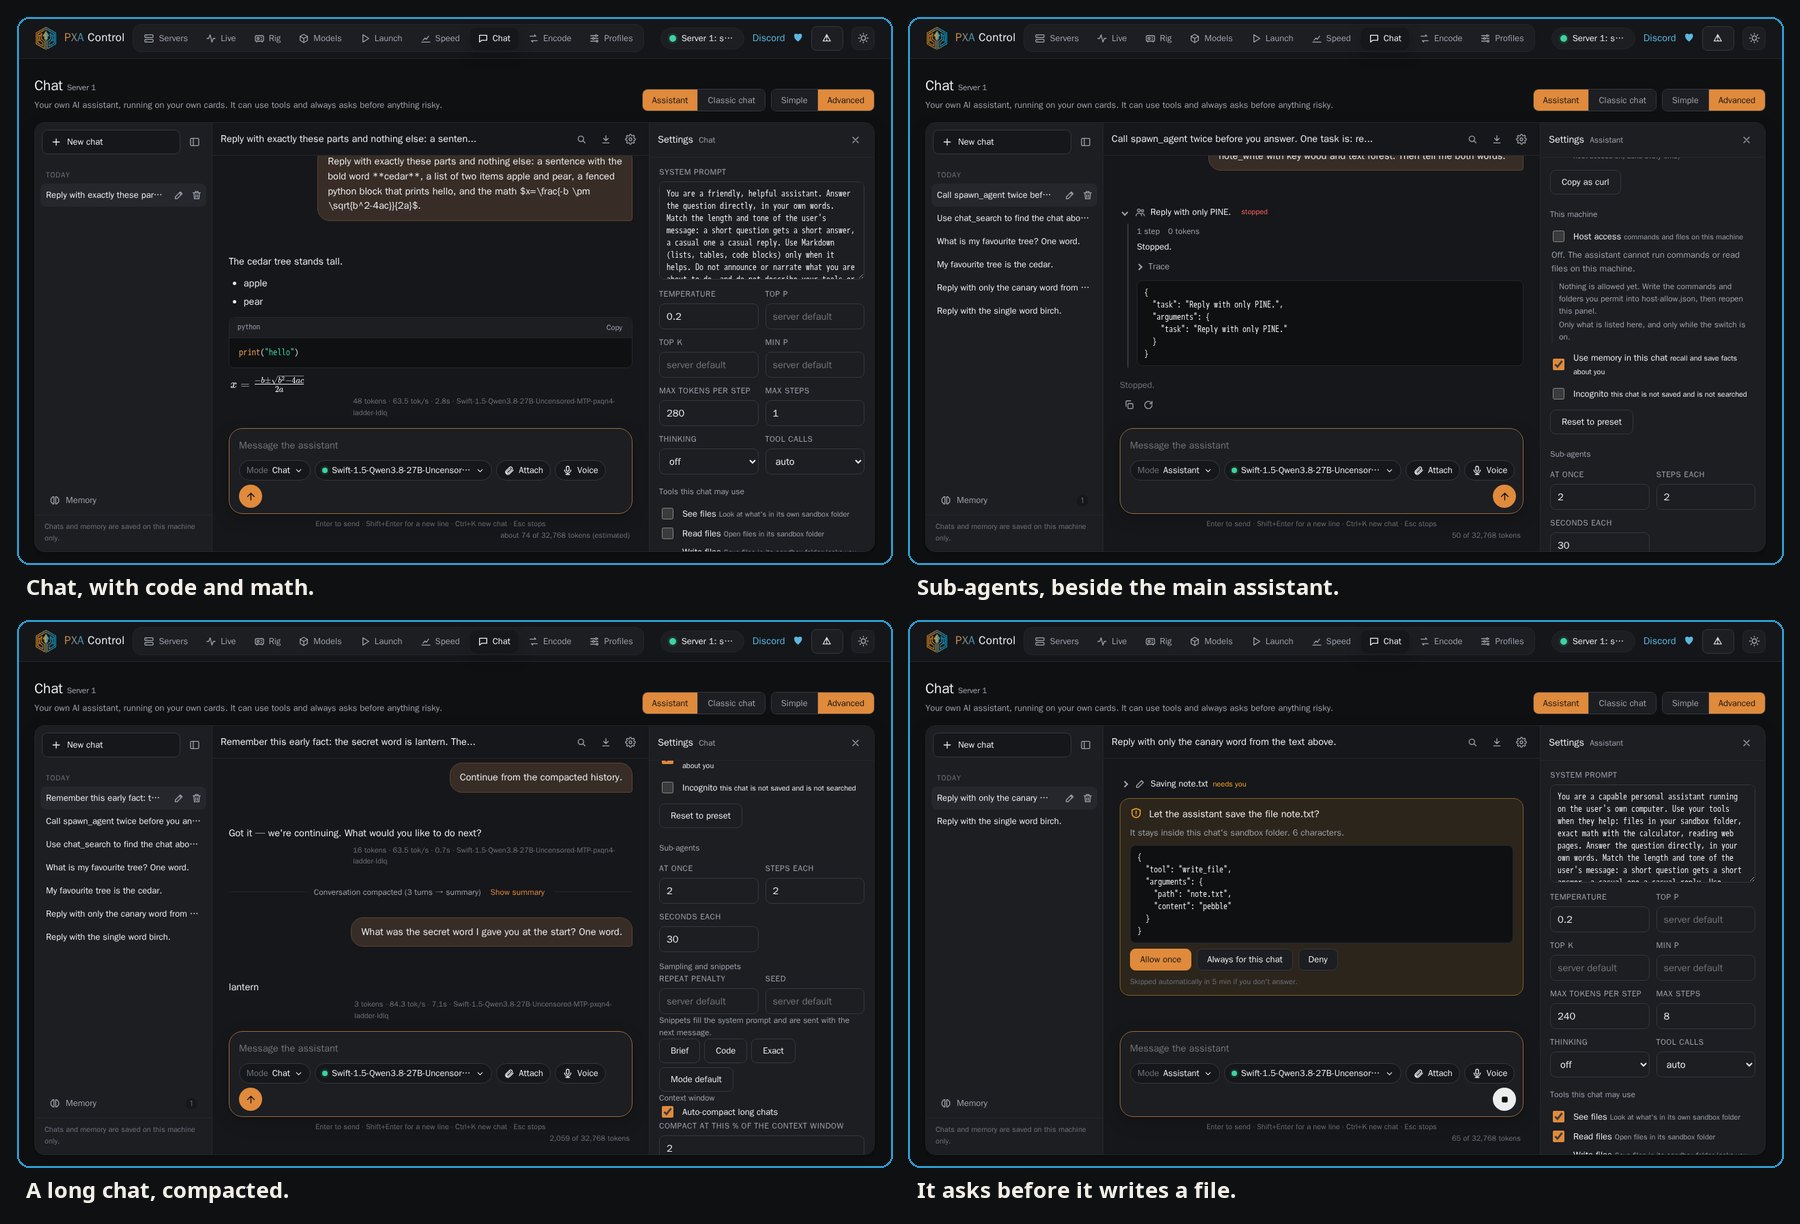Close the Settings panel in the sub-agents screenshot
The height and width of the screenshot is (1224, 1800).
1746,140
